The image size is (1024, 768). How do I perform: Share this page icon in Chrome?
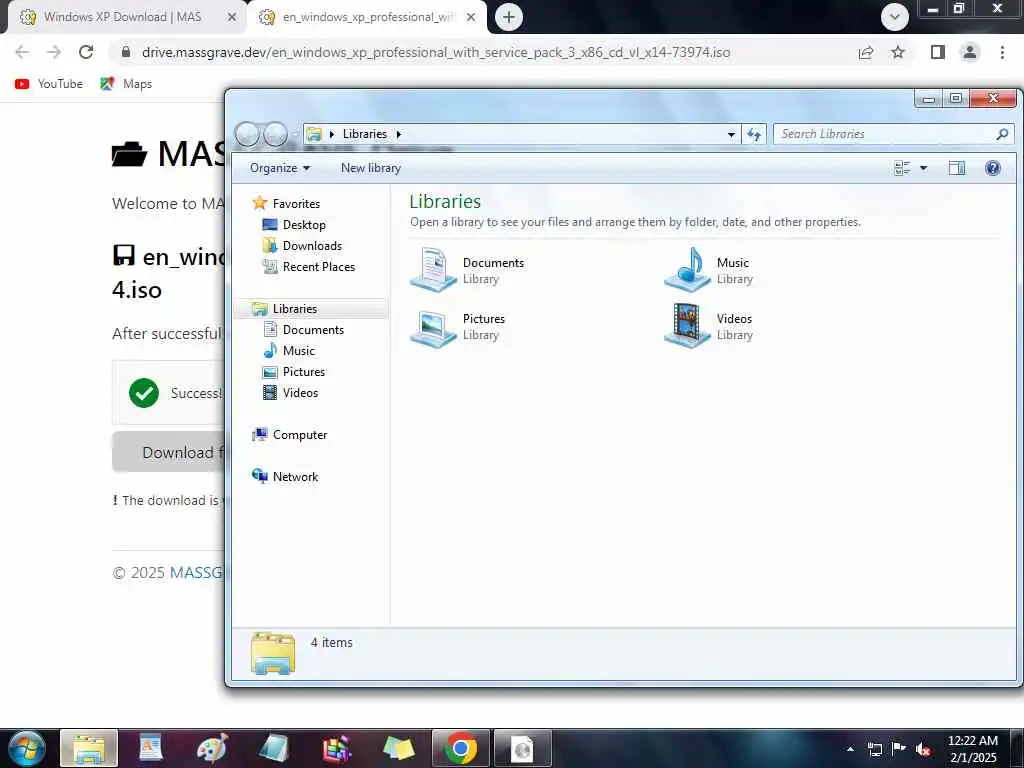point(865,52)
